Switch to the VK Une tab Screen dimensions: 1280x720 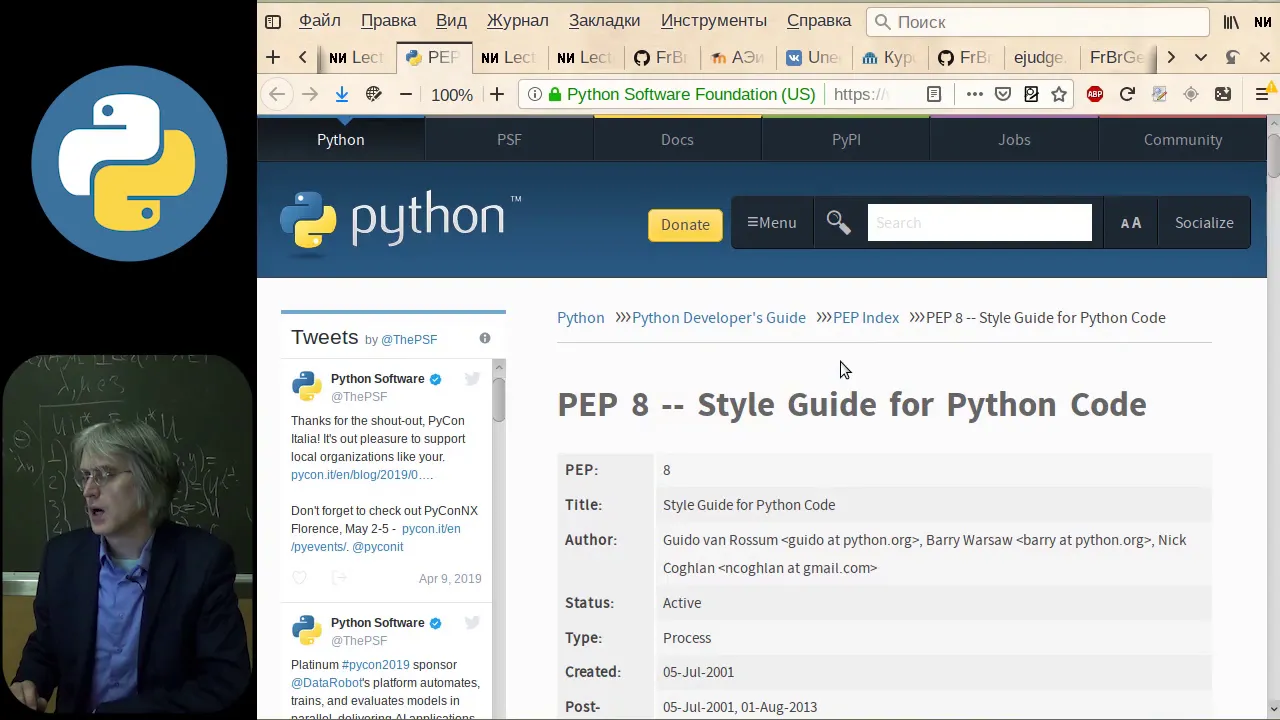point(813,58)
